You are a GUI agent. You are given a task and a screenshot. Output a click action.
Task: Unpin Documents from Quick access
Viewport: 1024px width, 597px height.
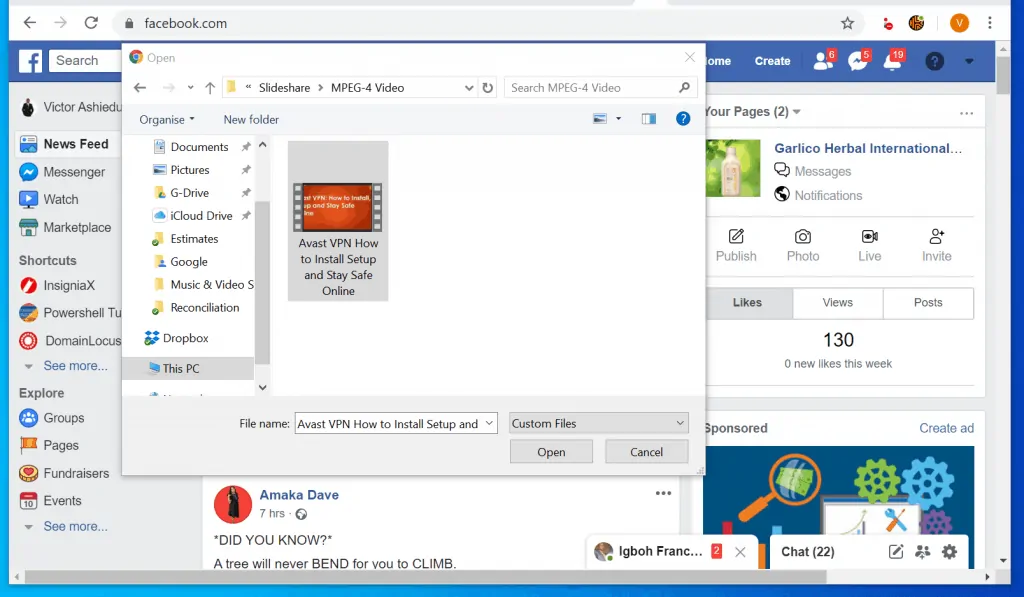pos(244,146)
